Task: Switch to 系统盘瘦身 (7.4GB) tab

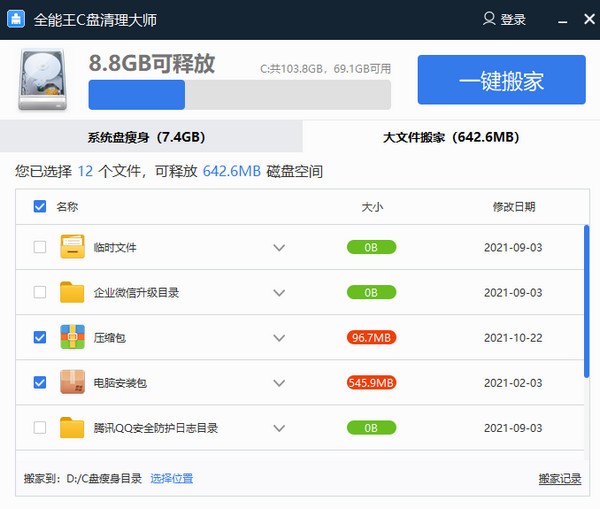Action: [151, 137]
